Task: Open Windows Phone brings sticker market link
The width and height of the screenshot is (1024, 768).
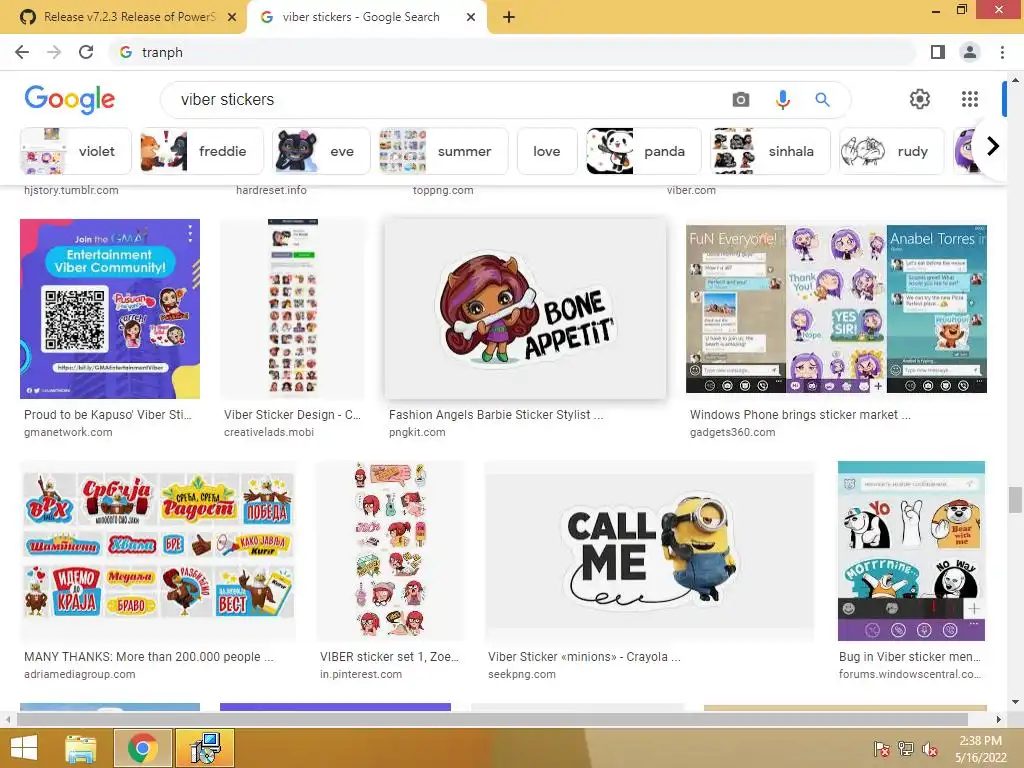Action: point(800,415)
